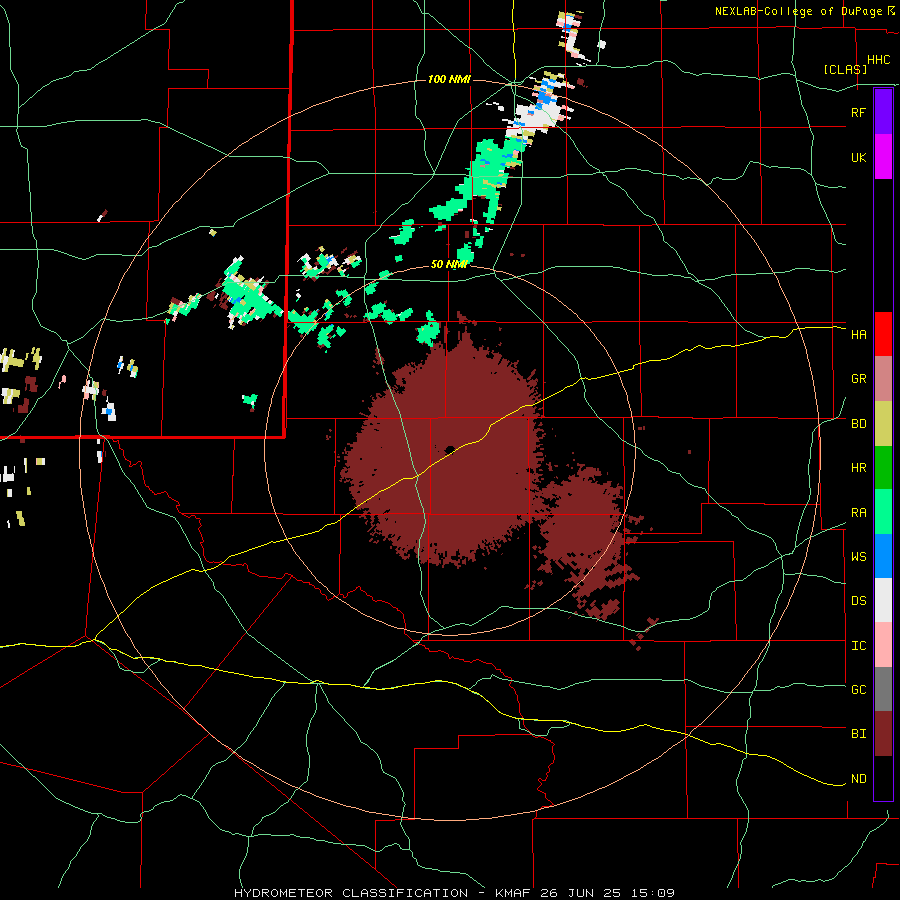
Task: Click the black radar site dot at map center
Action: [450, 449]
